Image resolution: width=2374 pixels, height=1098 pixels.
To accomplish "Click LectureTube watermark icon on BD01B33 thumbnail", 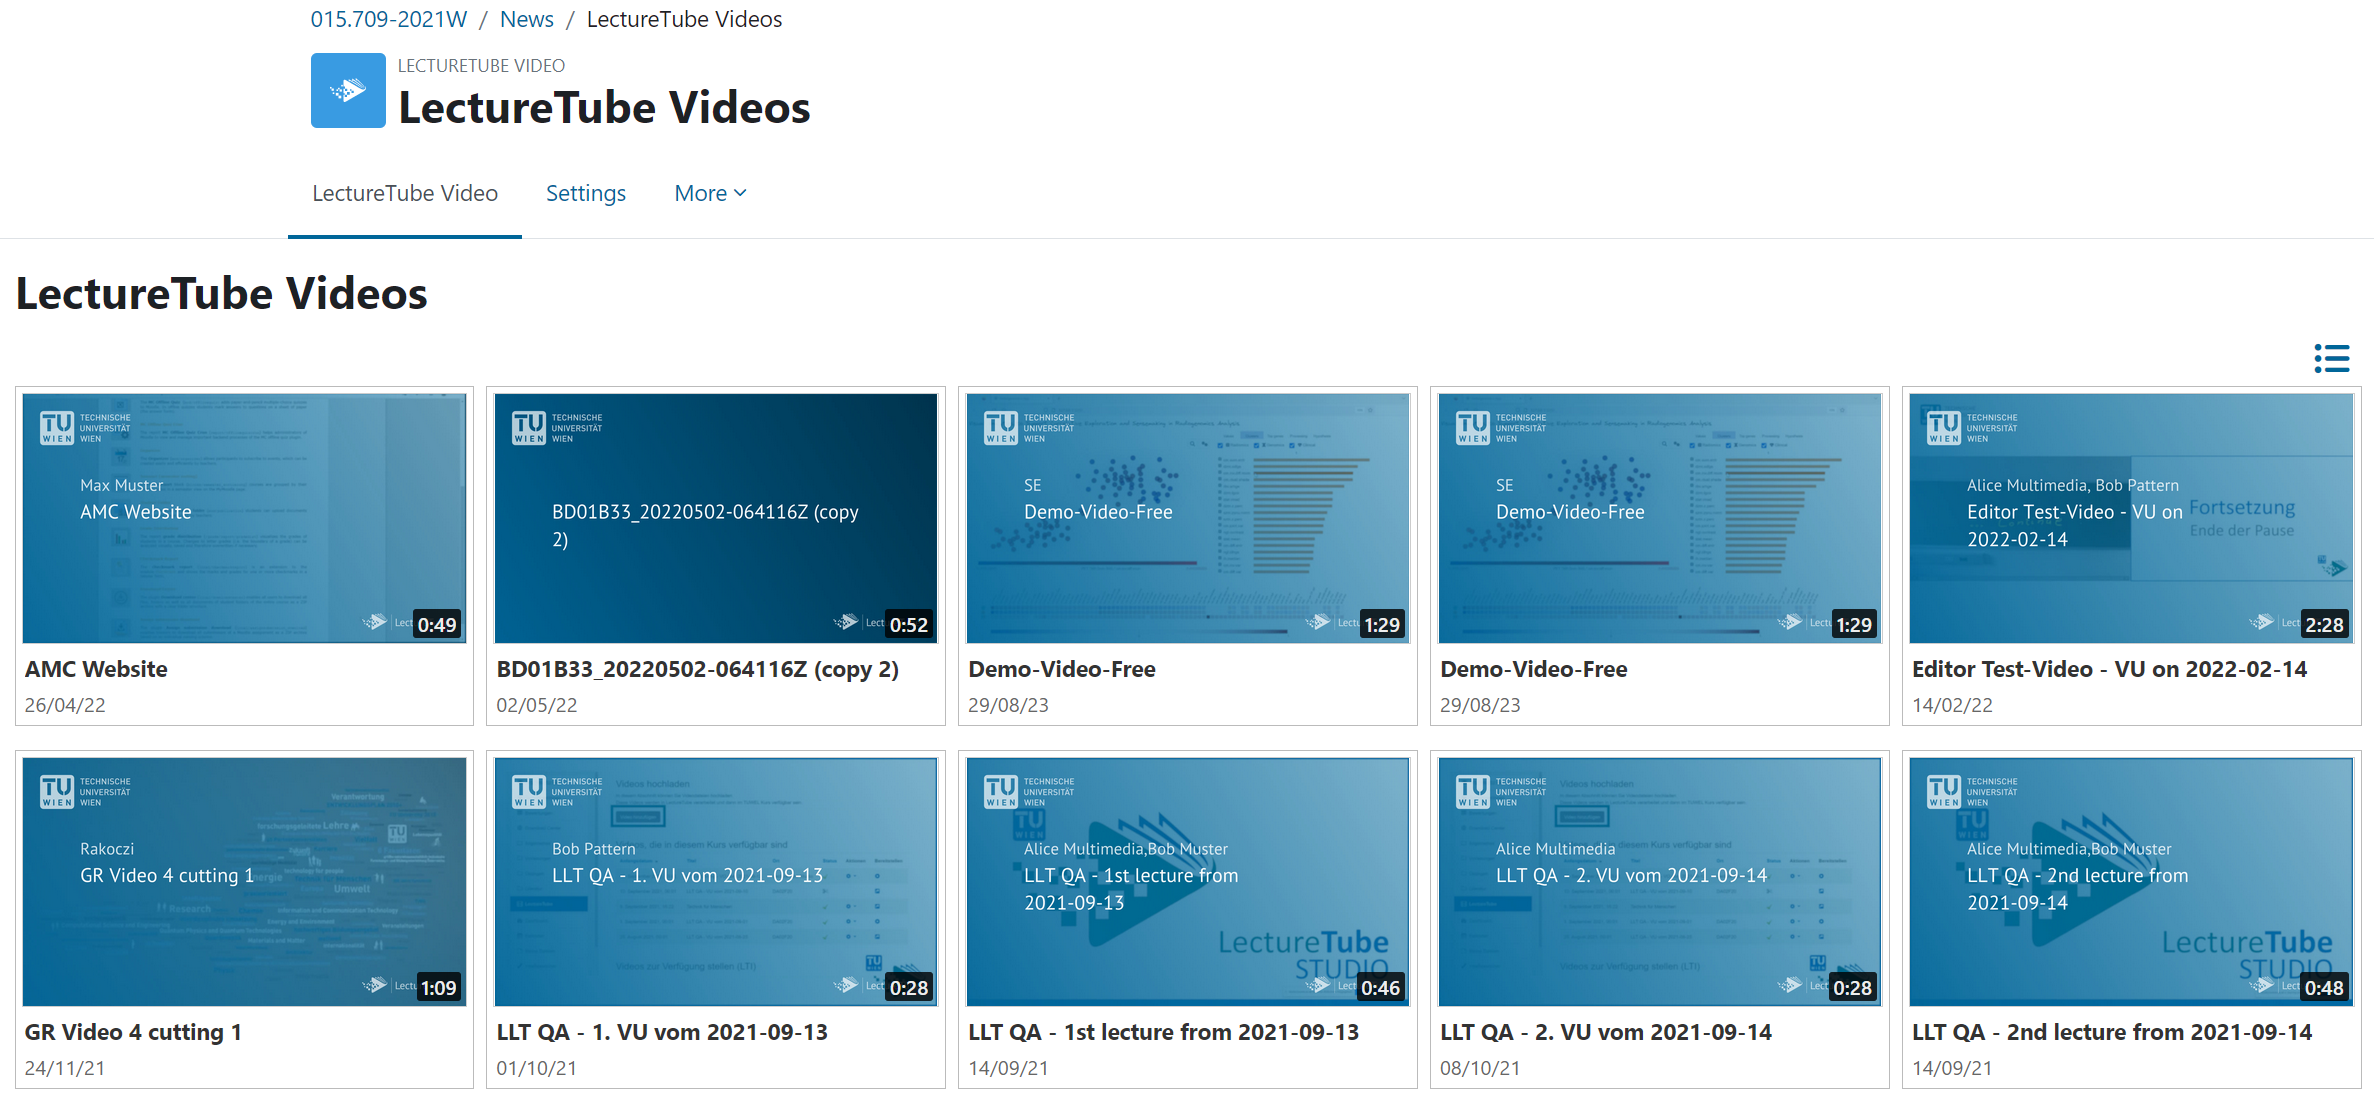I will click(x=846, y=622).
